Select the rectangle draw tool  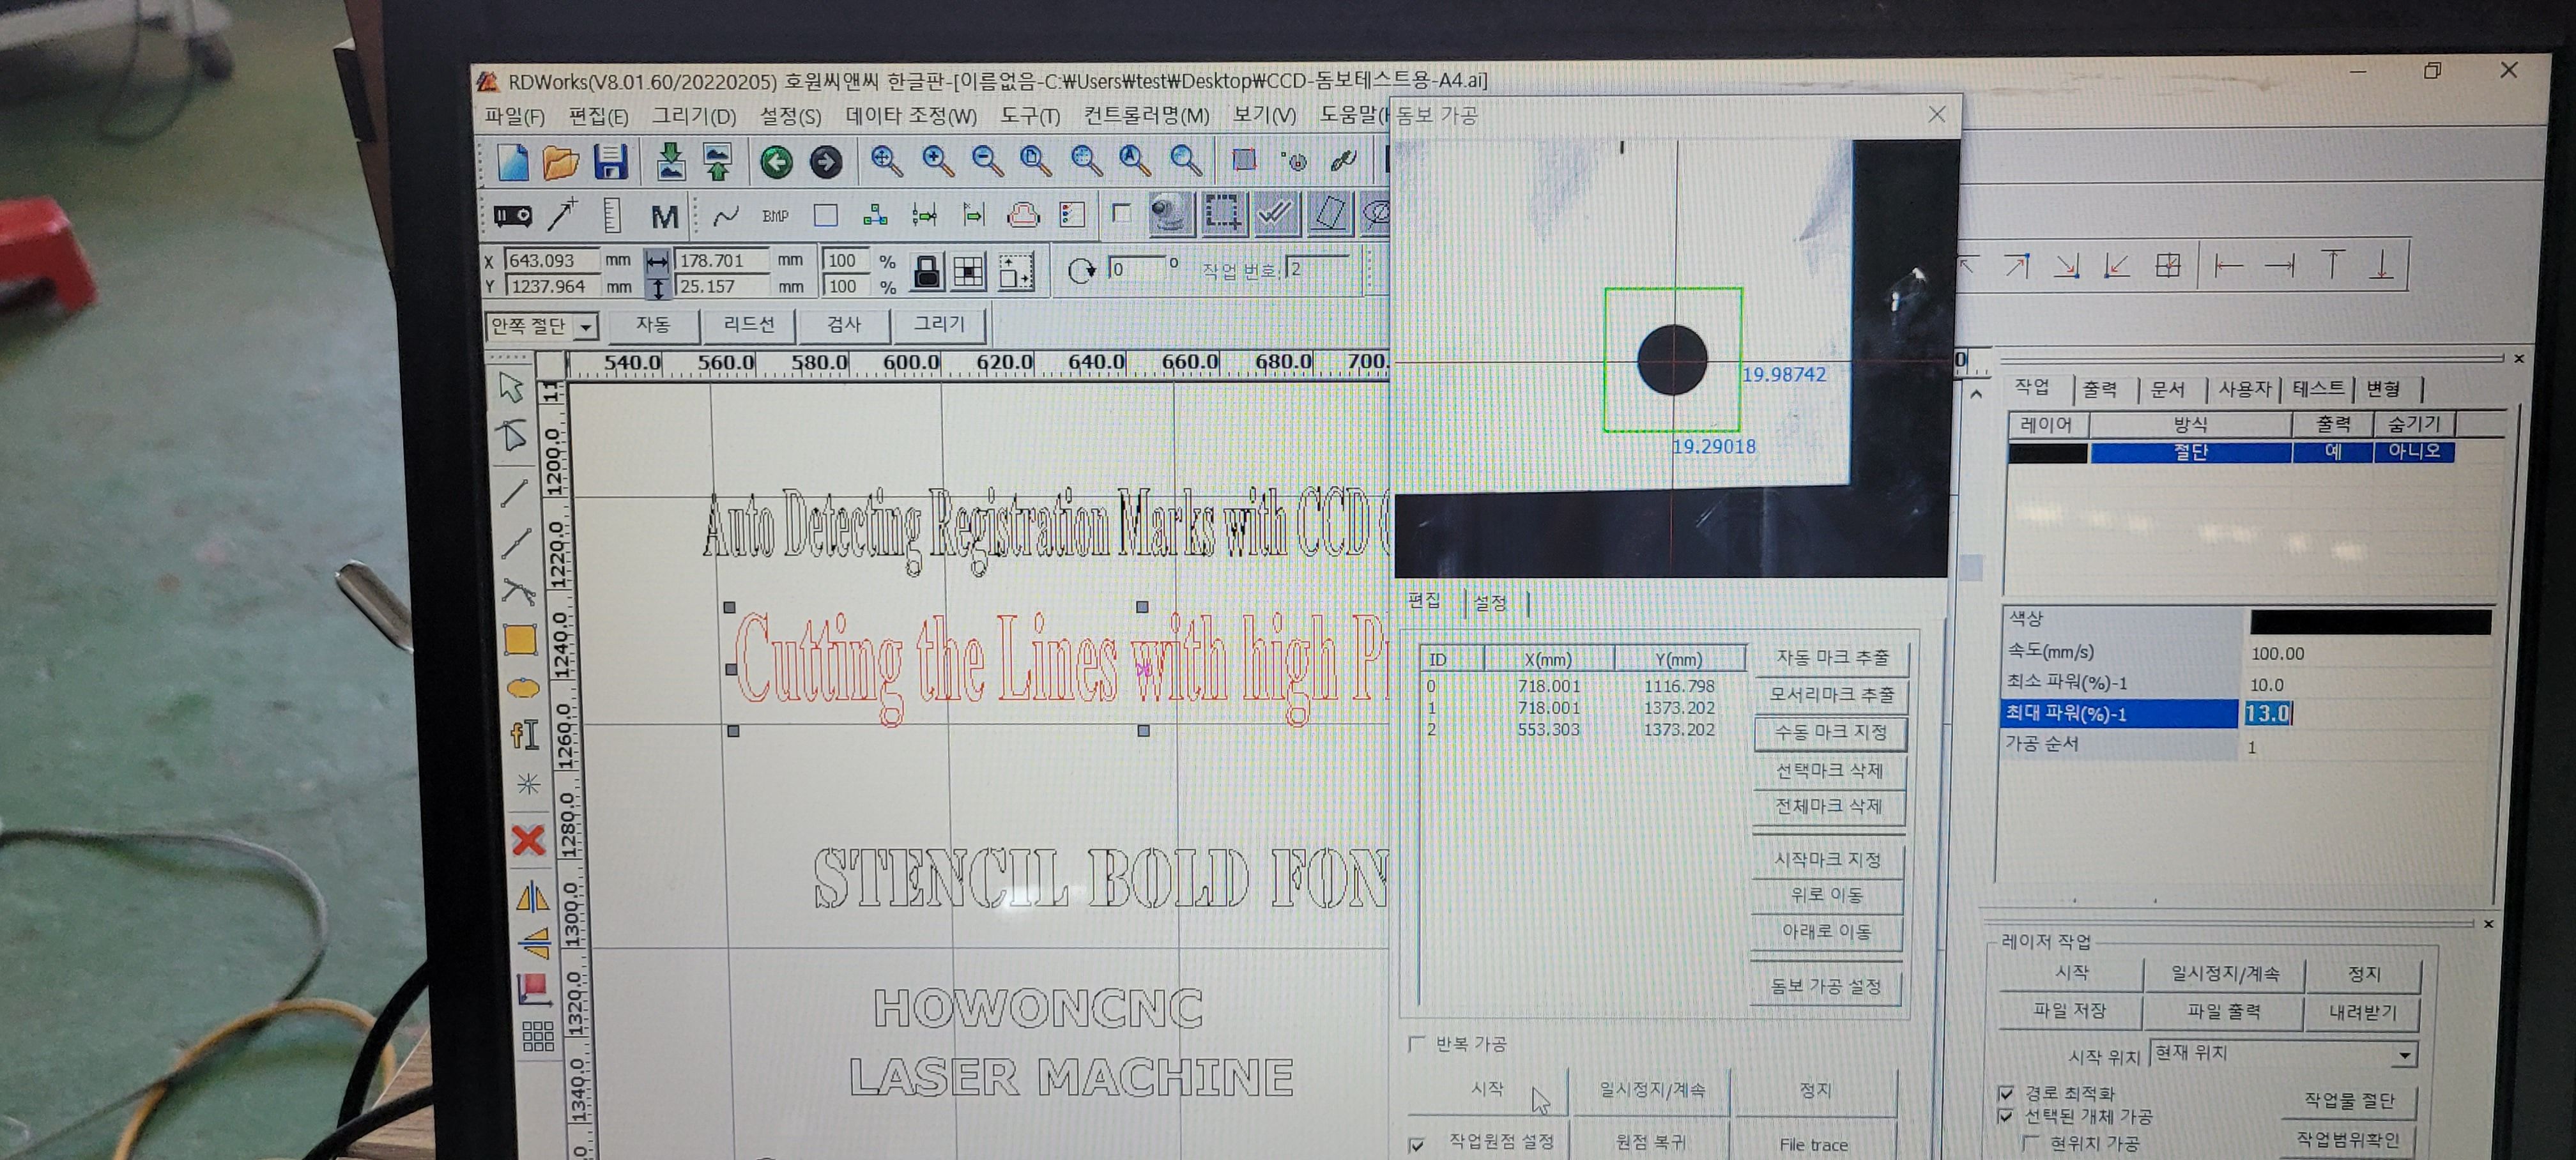coord(521,640)
